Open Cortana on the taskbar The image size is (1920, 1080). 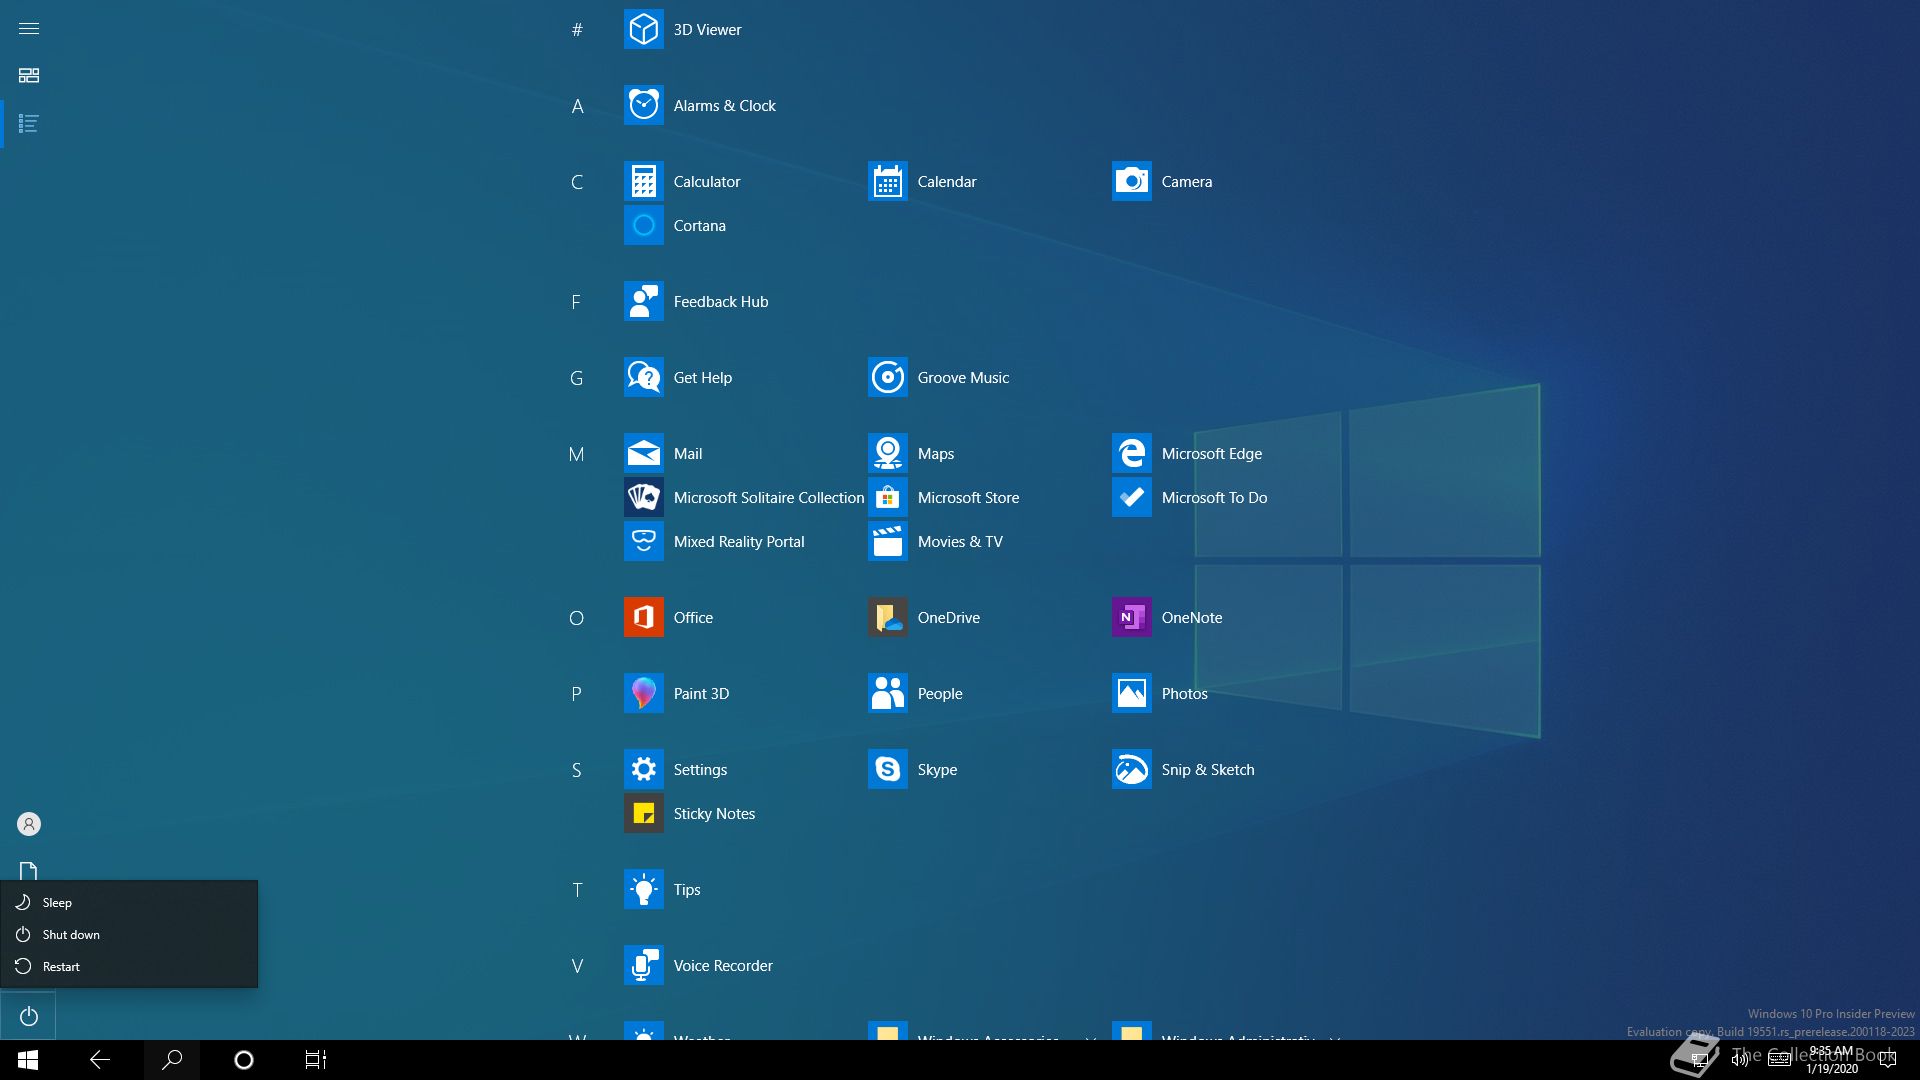pos(244,1060)
